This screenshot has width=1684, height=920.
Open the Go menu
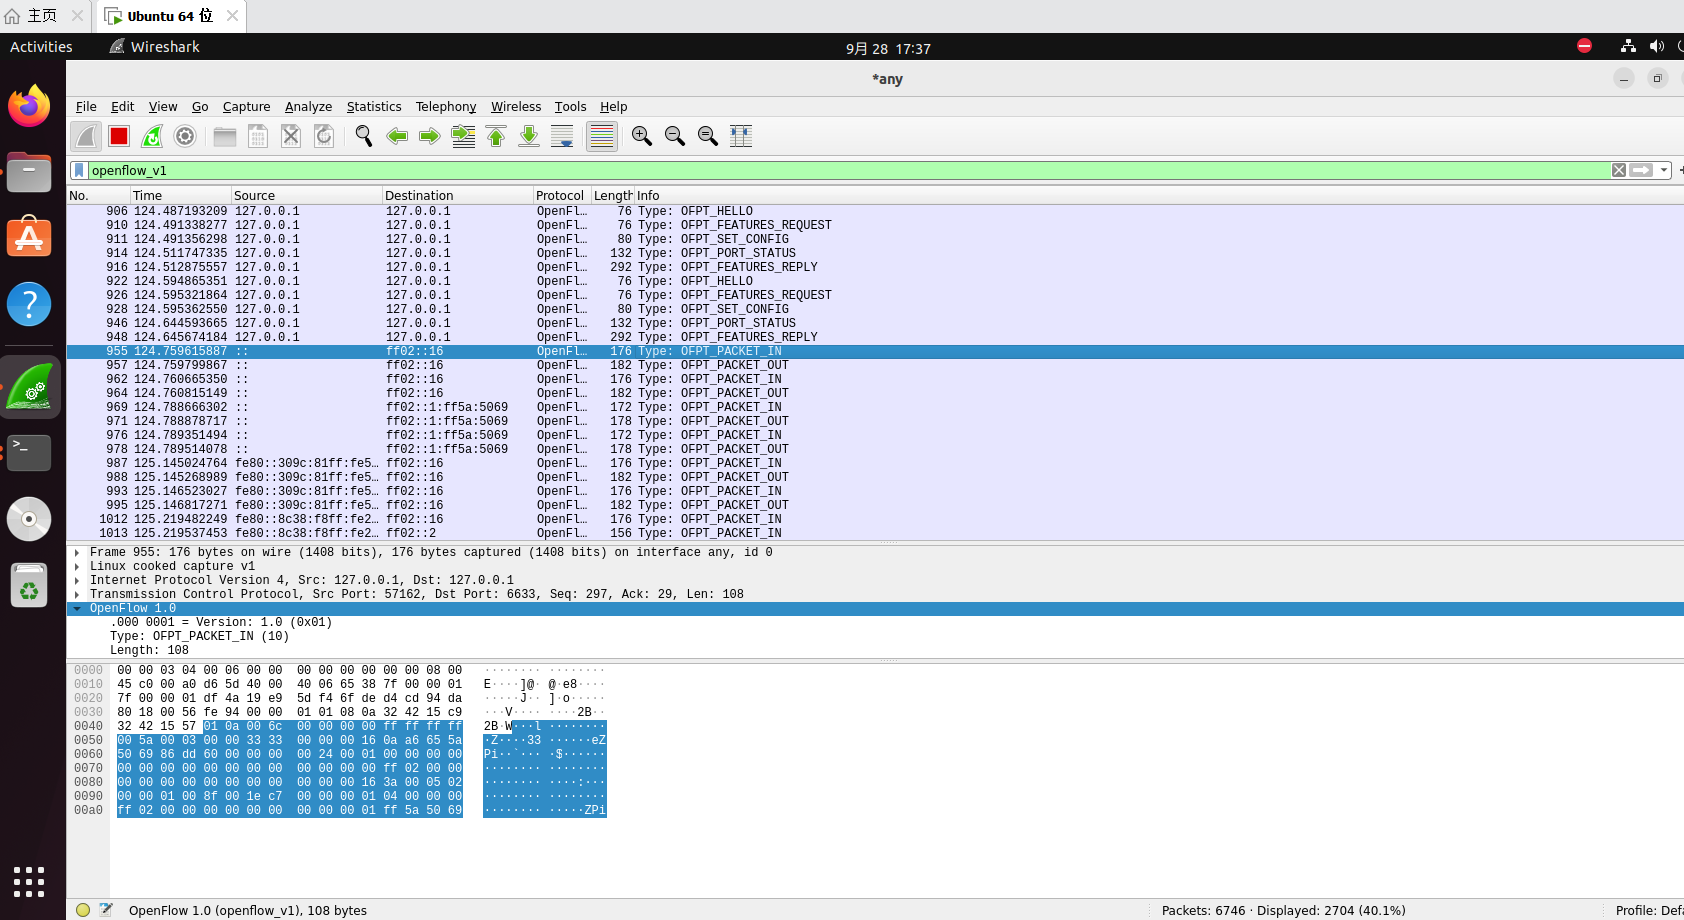pos(200,107)
